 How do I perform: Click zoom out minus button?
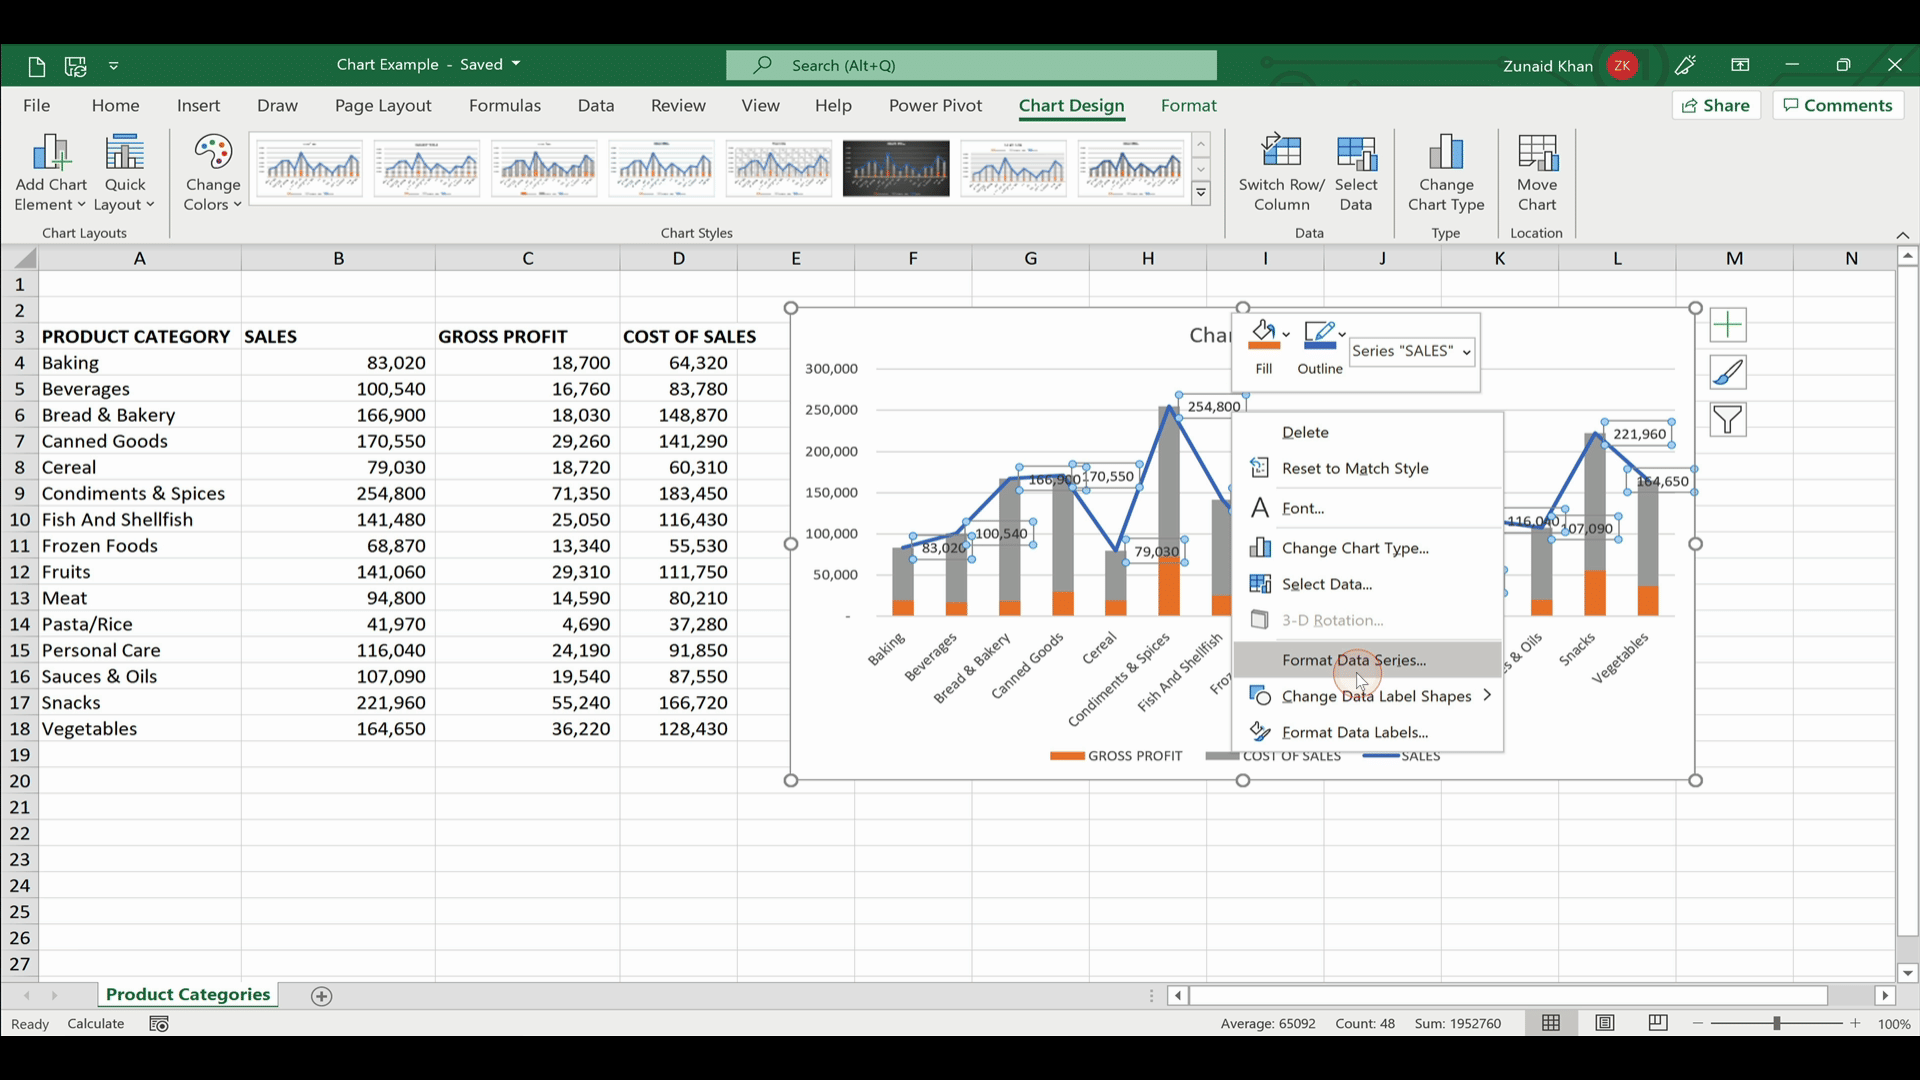[1698, 1024]
